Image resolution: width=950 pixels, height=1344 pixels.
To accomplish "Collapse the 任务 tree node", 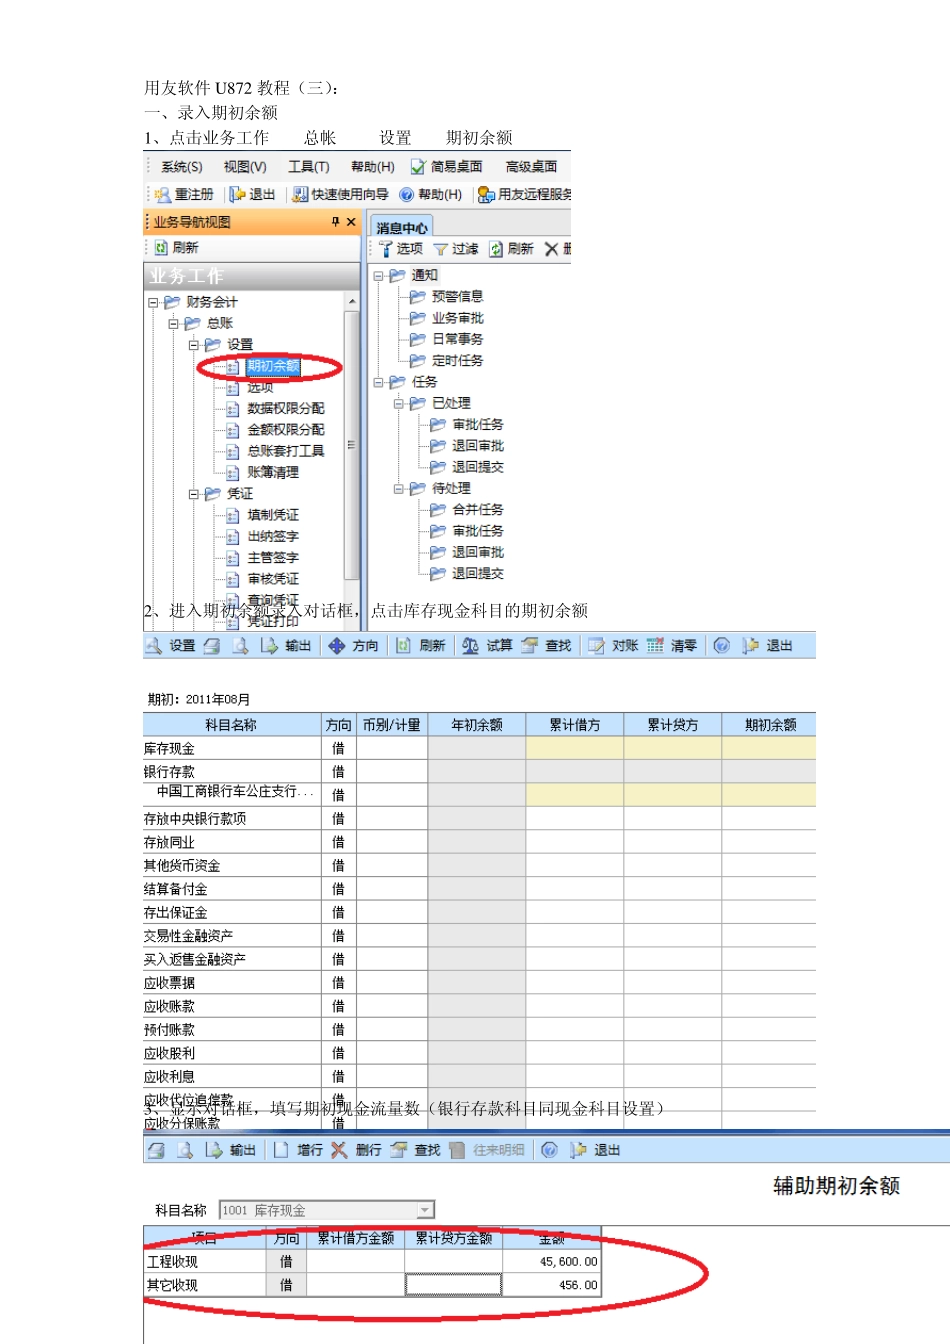I will [378, 382].
